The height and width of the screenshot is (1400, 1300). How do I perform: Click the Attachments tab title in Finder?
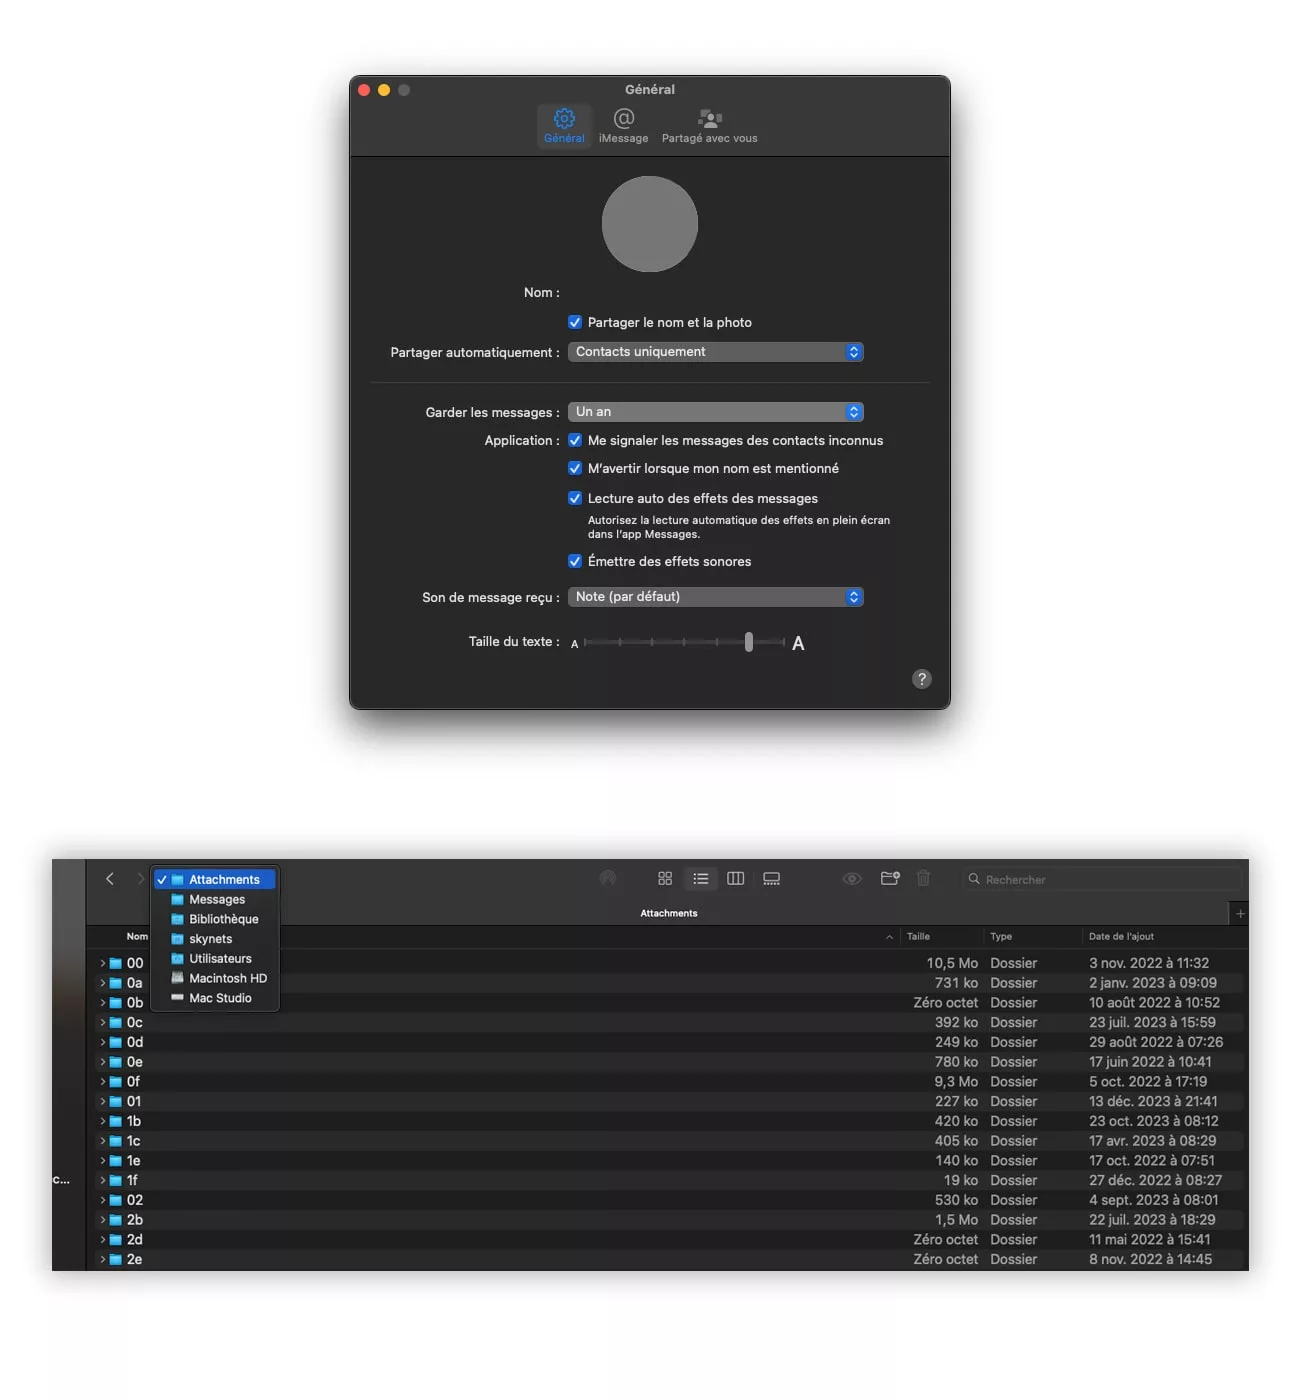(x=669, y=913)
